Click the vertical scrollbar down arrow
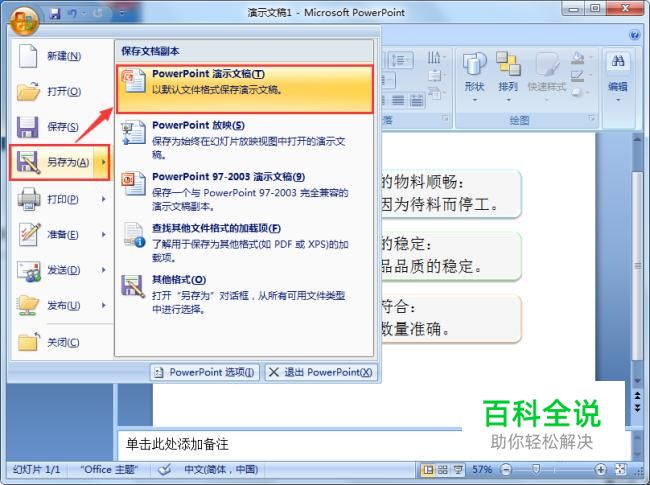Screen dimensions: 650x485 point(637,381)
